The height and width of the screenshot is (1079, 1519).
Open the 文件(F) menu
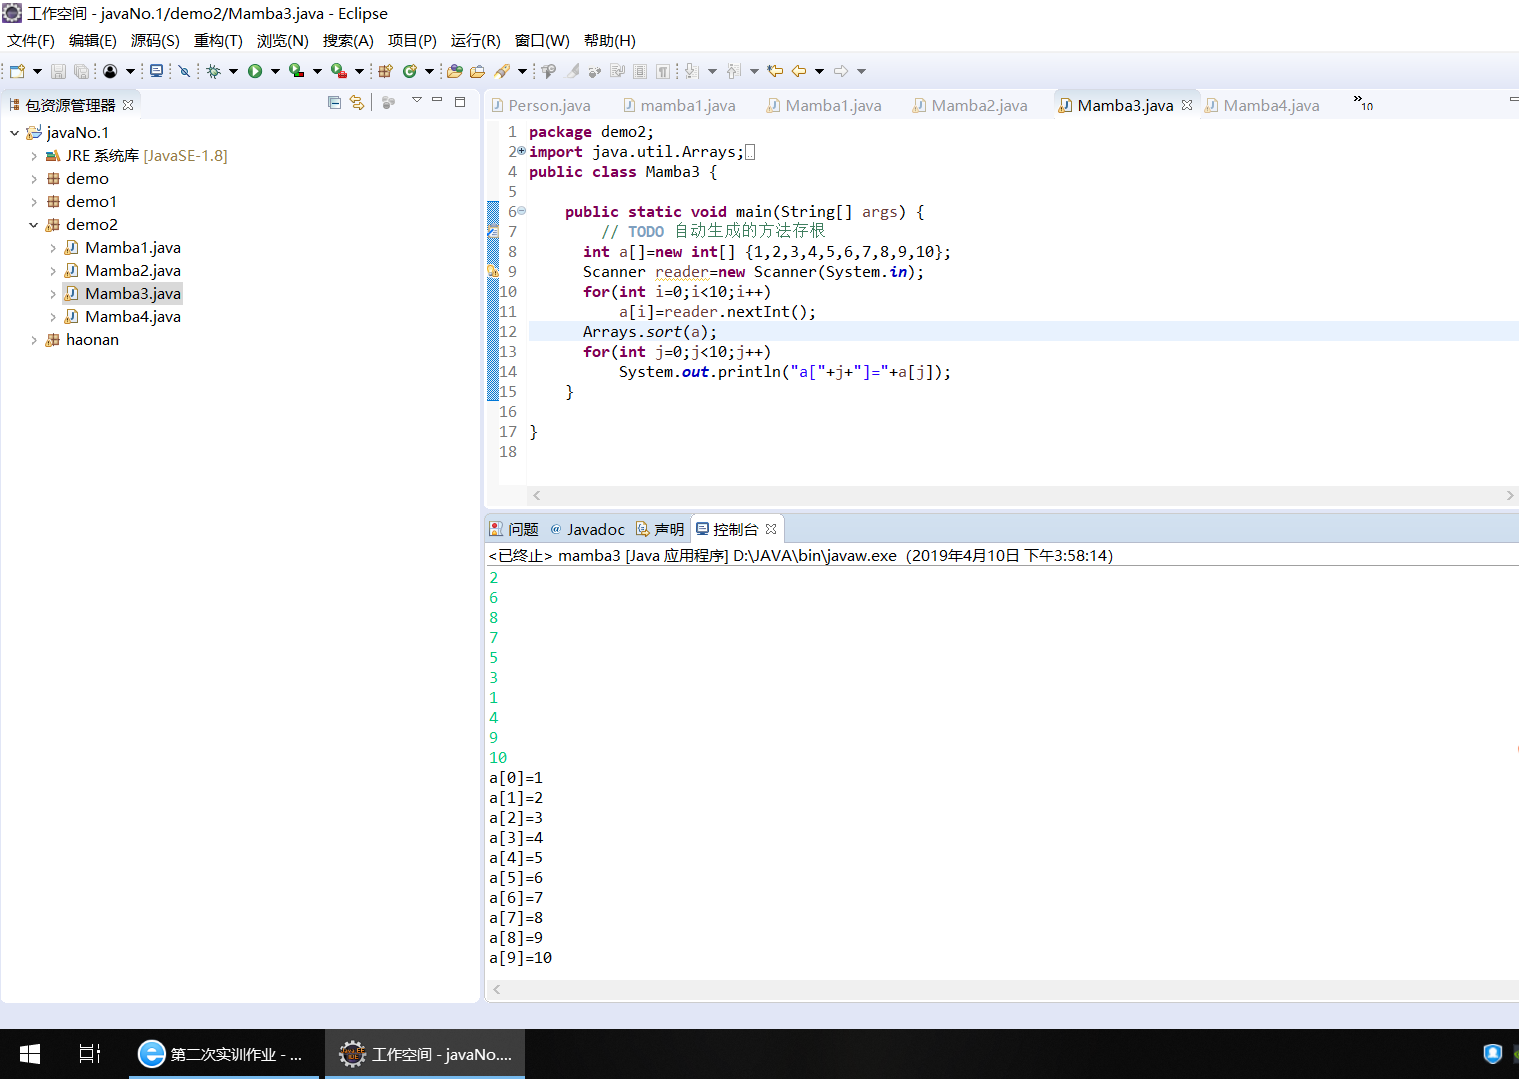coord(31,41)
